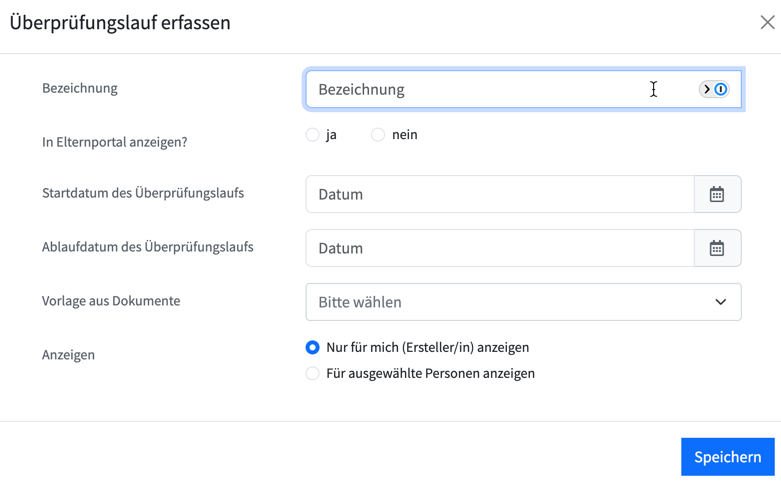
Task: Click the dialog title 'Überprüfungslauf erfassen'
Action: pyautogui.click(x=120, y=23)
